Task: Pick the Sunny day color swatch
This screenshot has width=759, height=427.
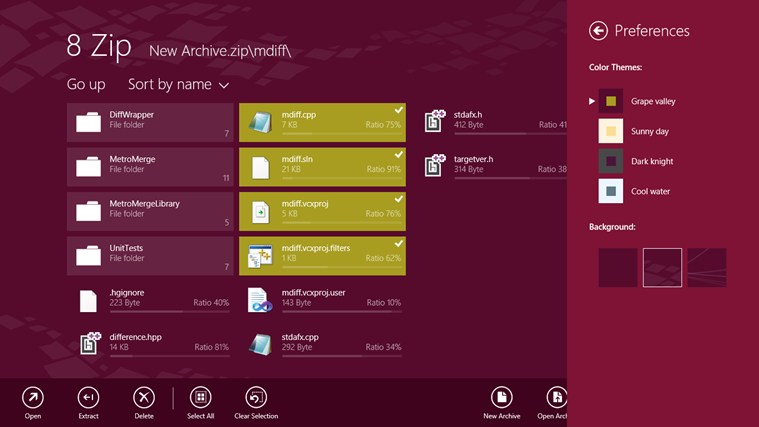Action: tap(611, 131)
